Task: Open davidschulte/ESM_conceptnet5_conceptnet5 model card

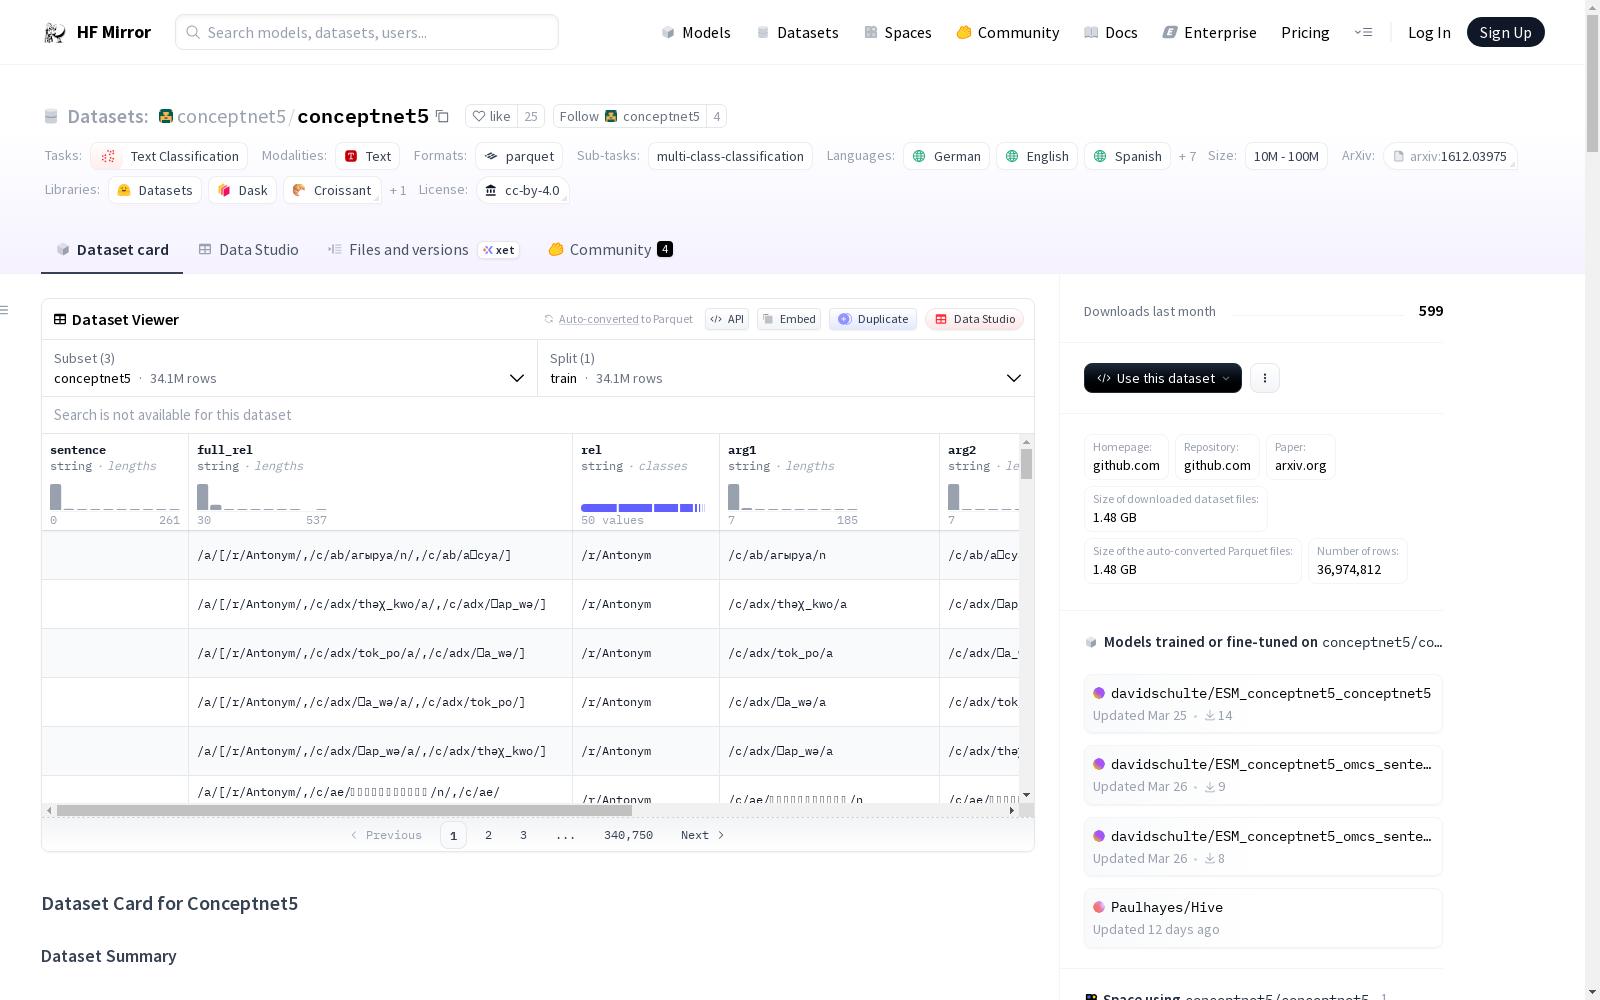Action: (1263, 704)
